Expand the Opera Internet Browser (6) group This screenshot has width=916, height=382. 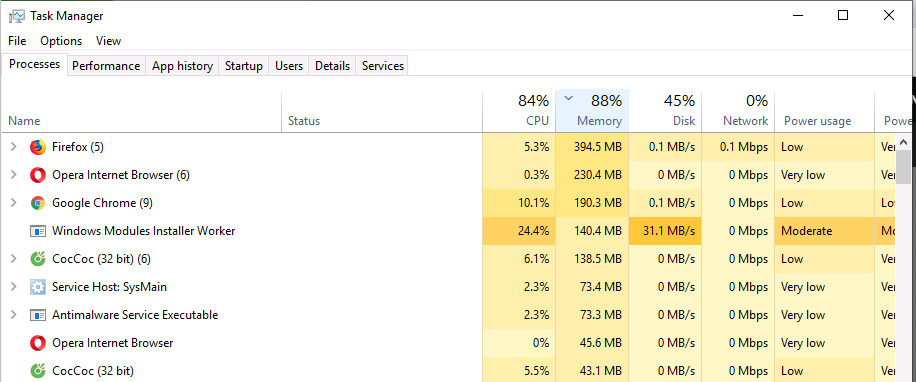(x=14, y=175)
